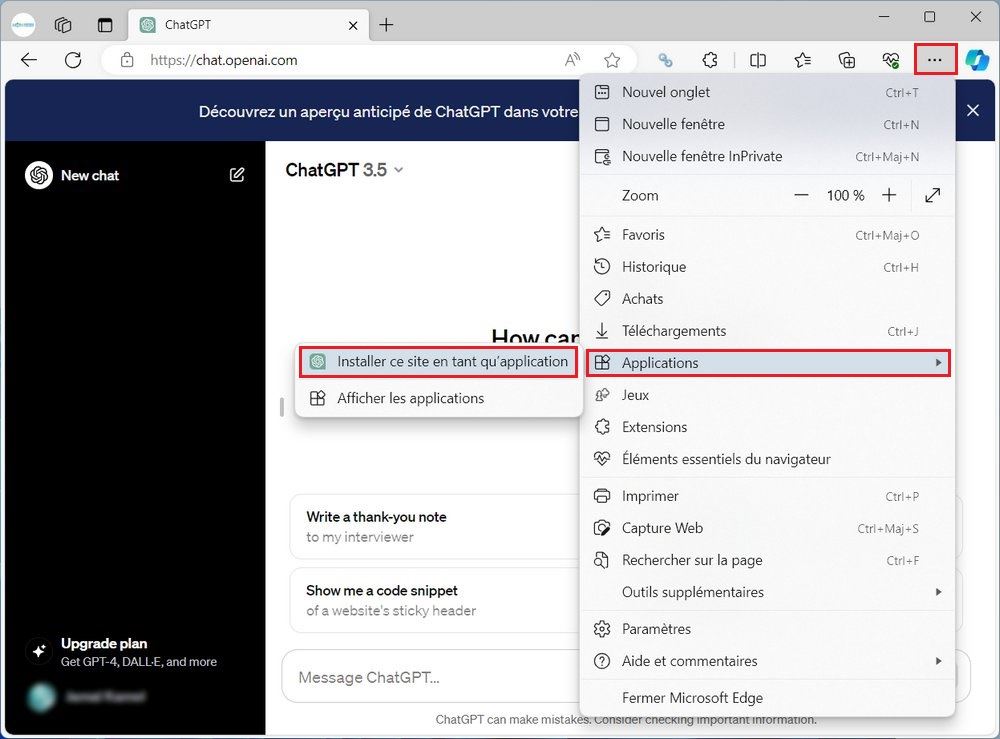
Task: Click the Split screen toolbar icon
Action: (x=758, y=60)
